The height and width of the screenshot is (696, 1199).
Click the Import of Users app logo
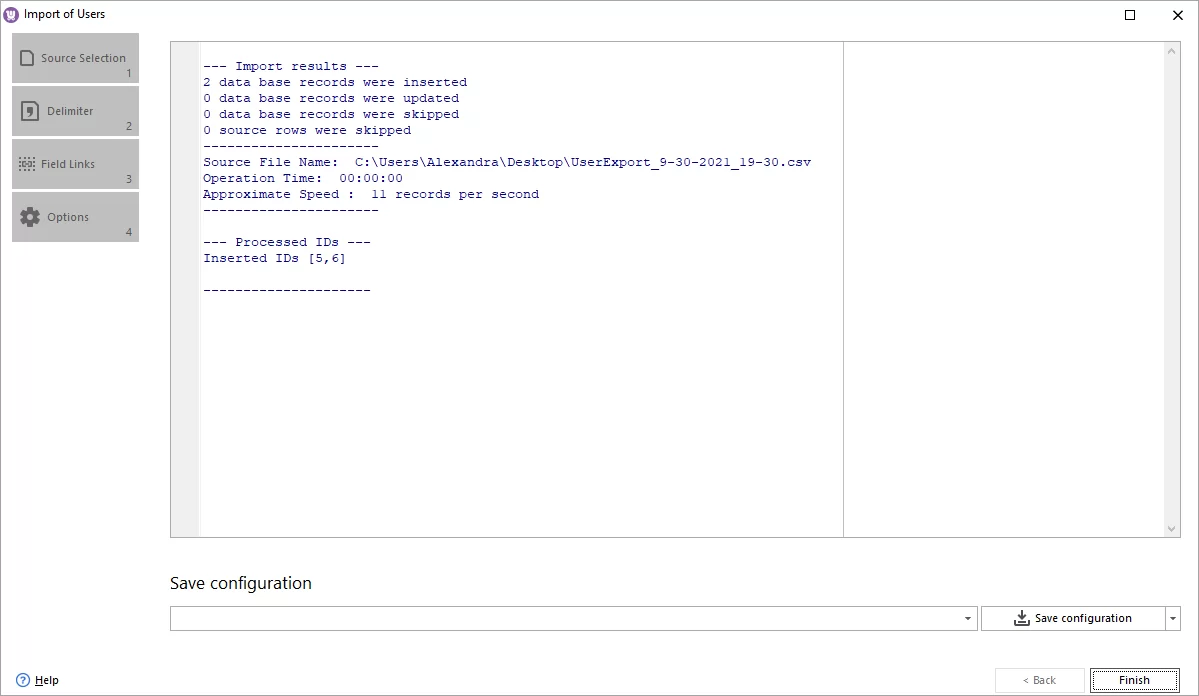(11, 13)
